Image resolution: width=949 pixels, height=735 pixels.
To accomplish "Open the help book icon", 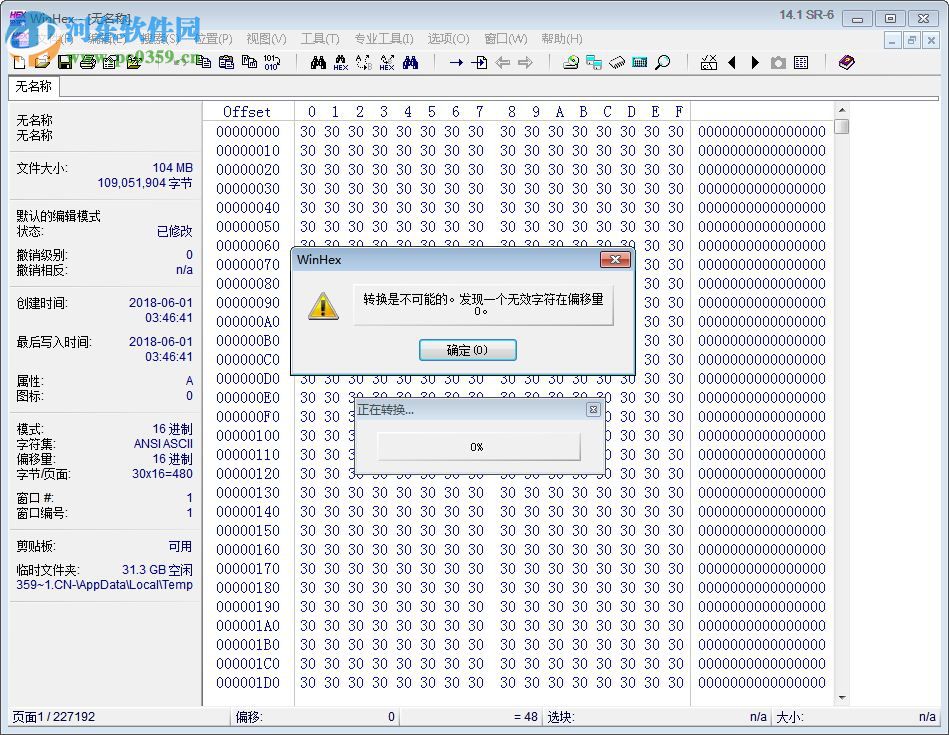I will point(847,62).
